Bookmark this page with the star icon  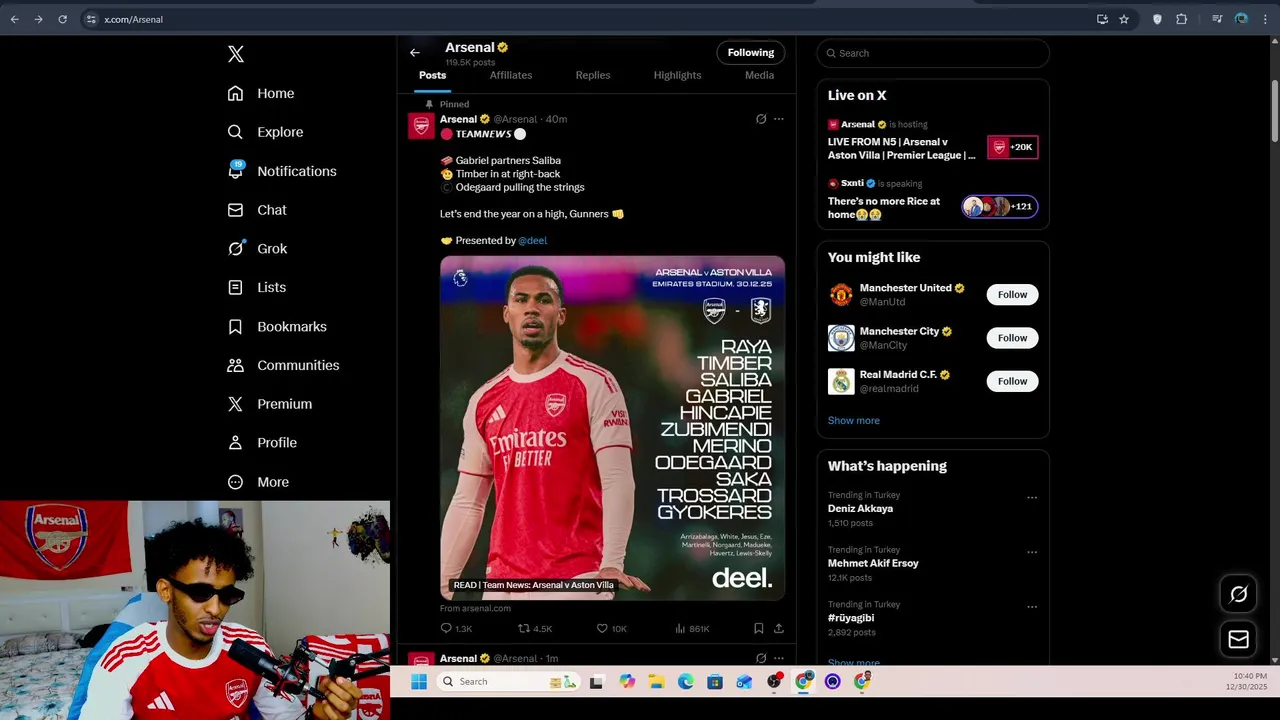click(1124, 19)
